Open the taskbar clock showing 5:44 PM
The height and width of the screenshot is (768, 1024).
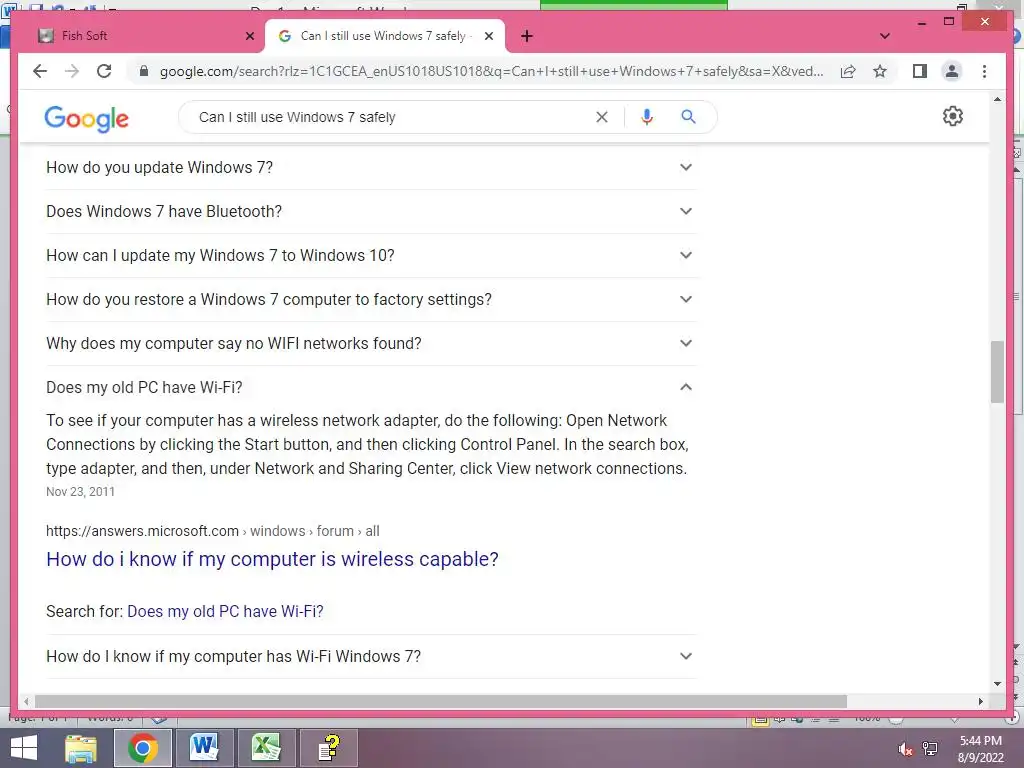pyautogui.click(x=980, y=749)
